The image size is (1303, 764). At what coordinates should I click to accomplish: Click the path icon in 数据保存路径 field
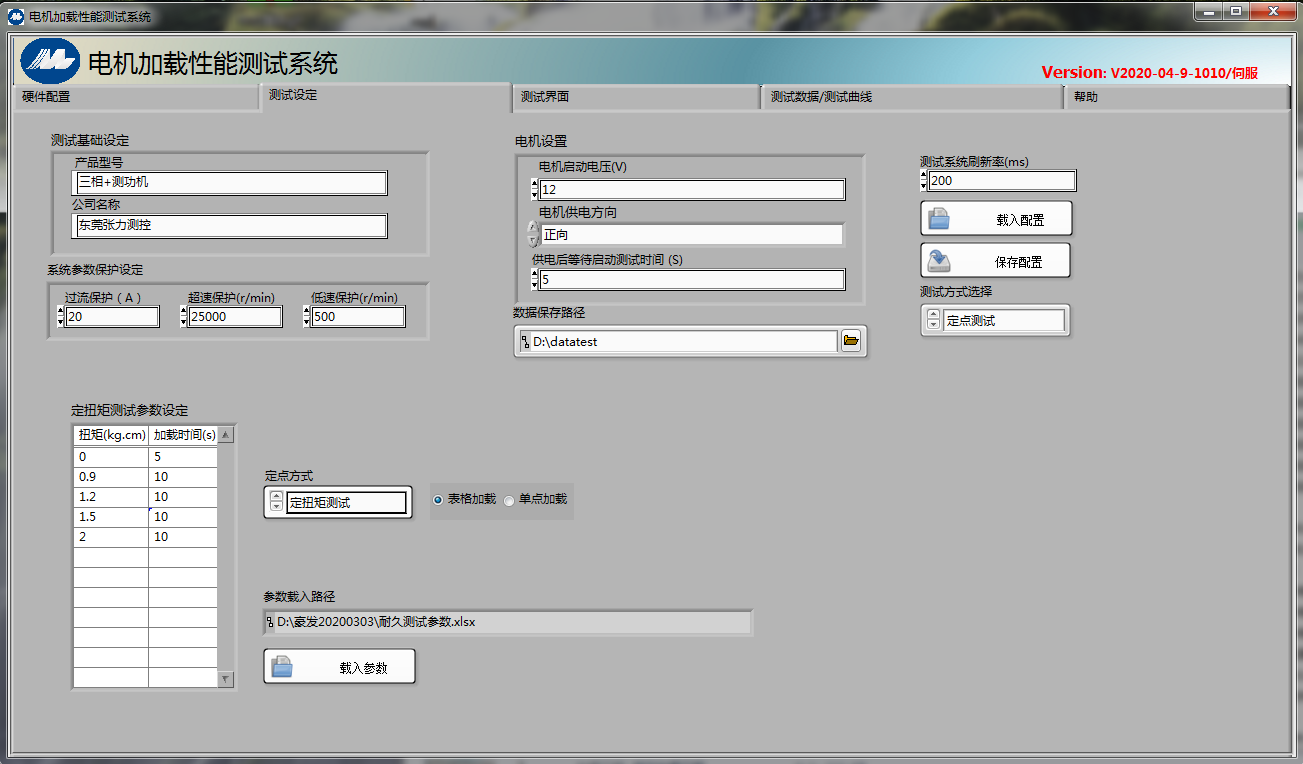coord(525,342)
